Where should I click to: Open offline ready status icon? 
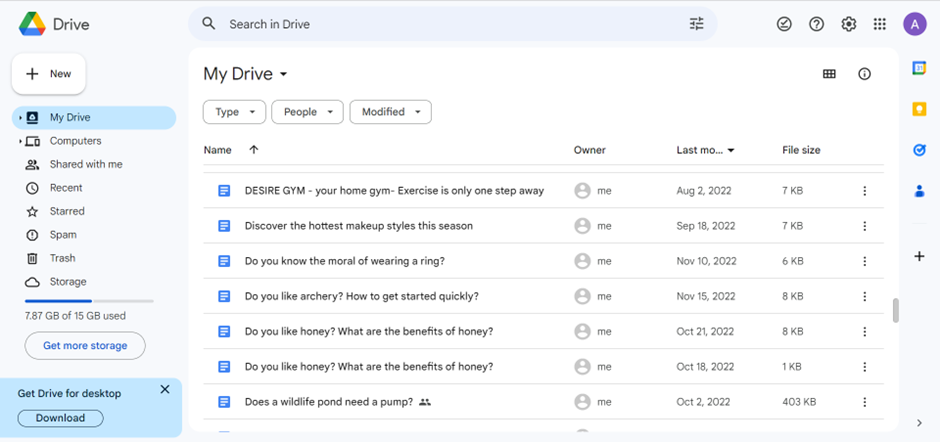click(x=784, y=24)
